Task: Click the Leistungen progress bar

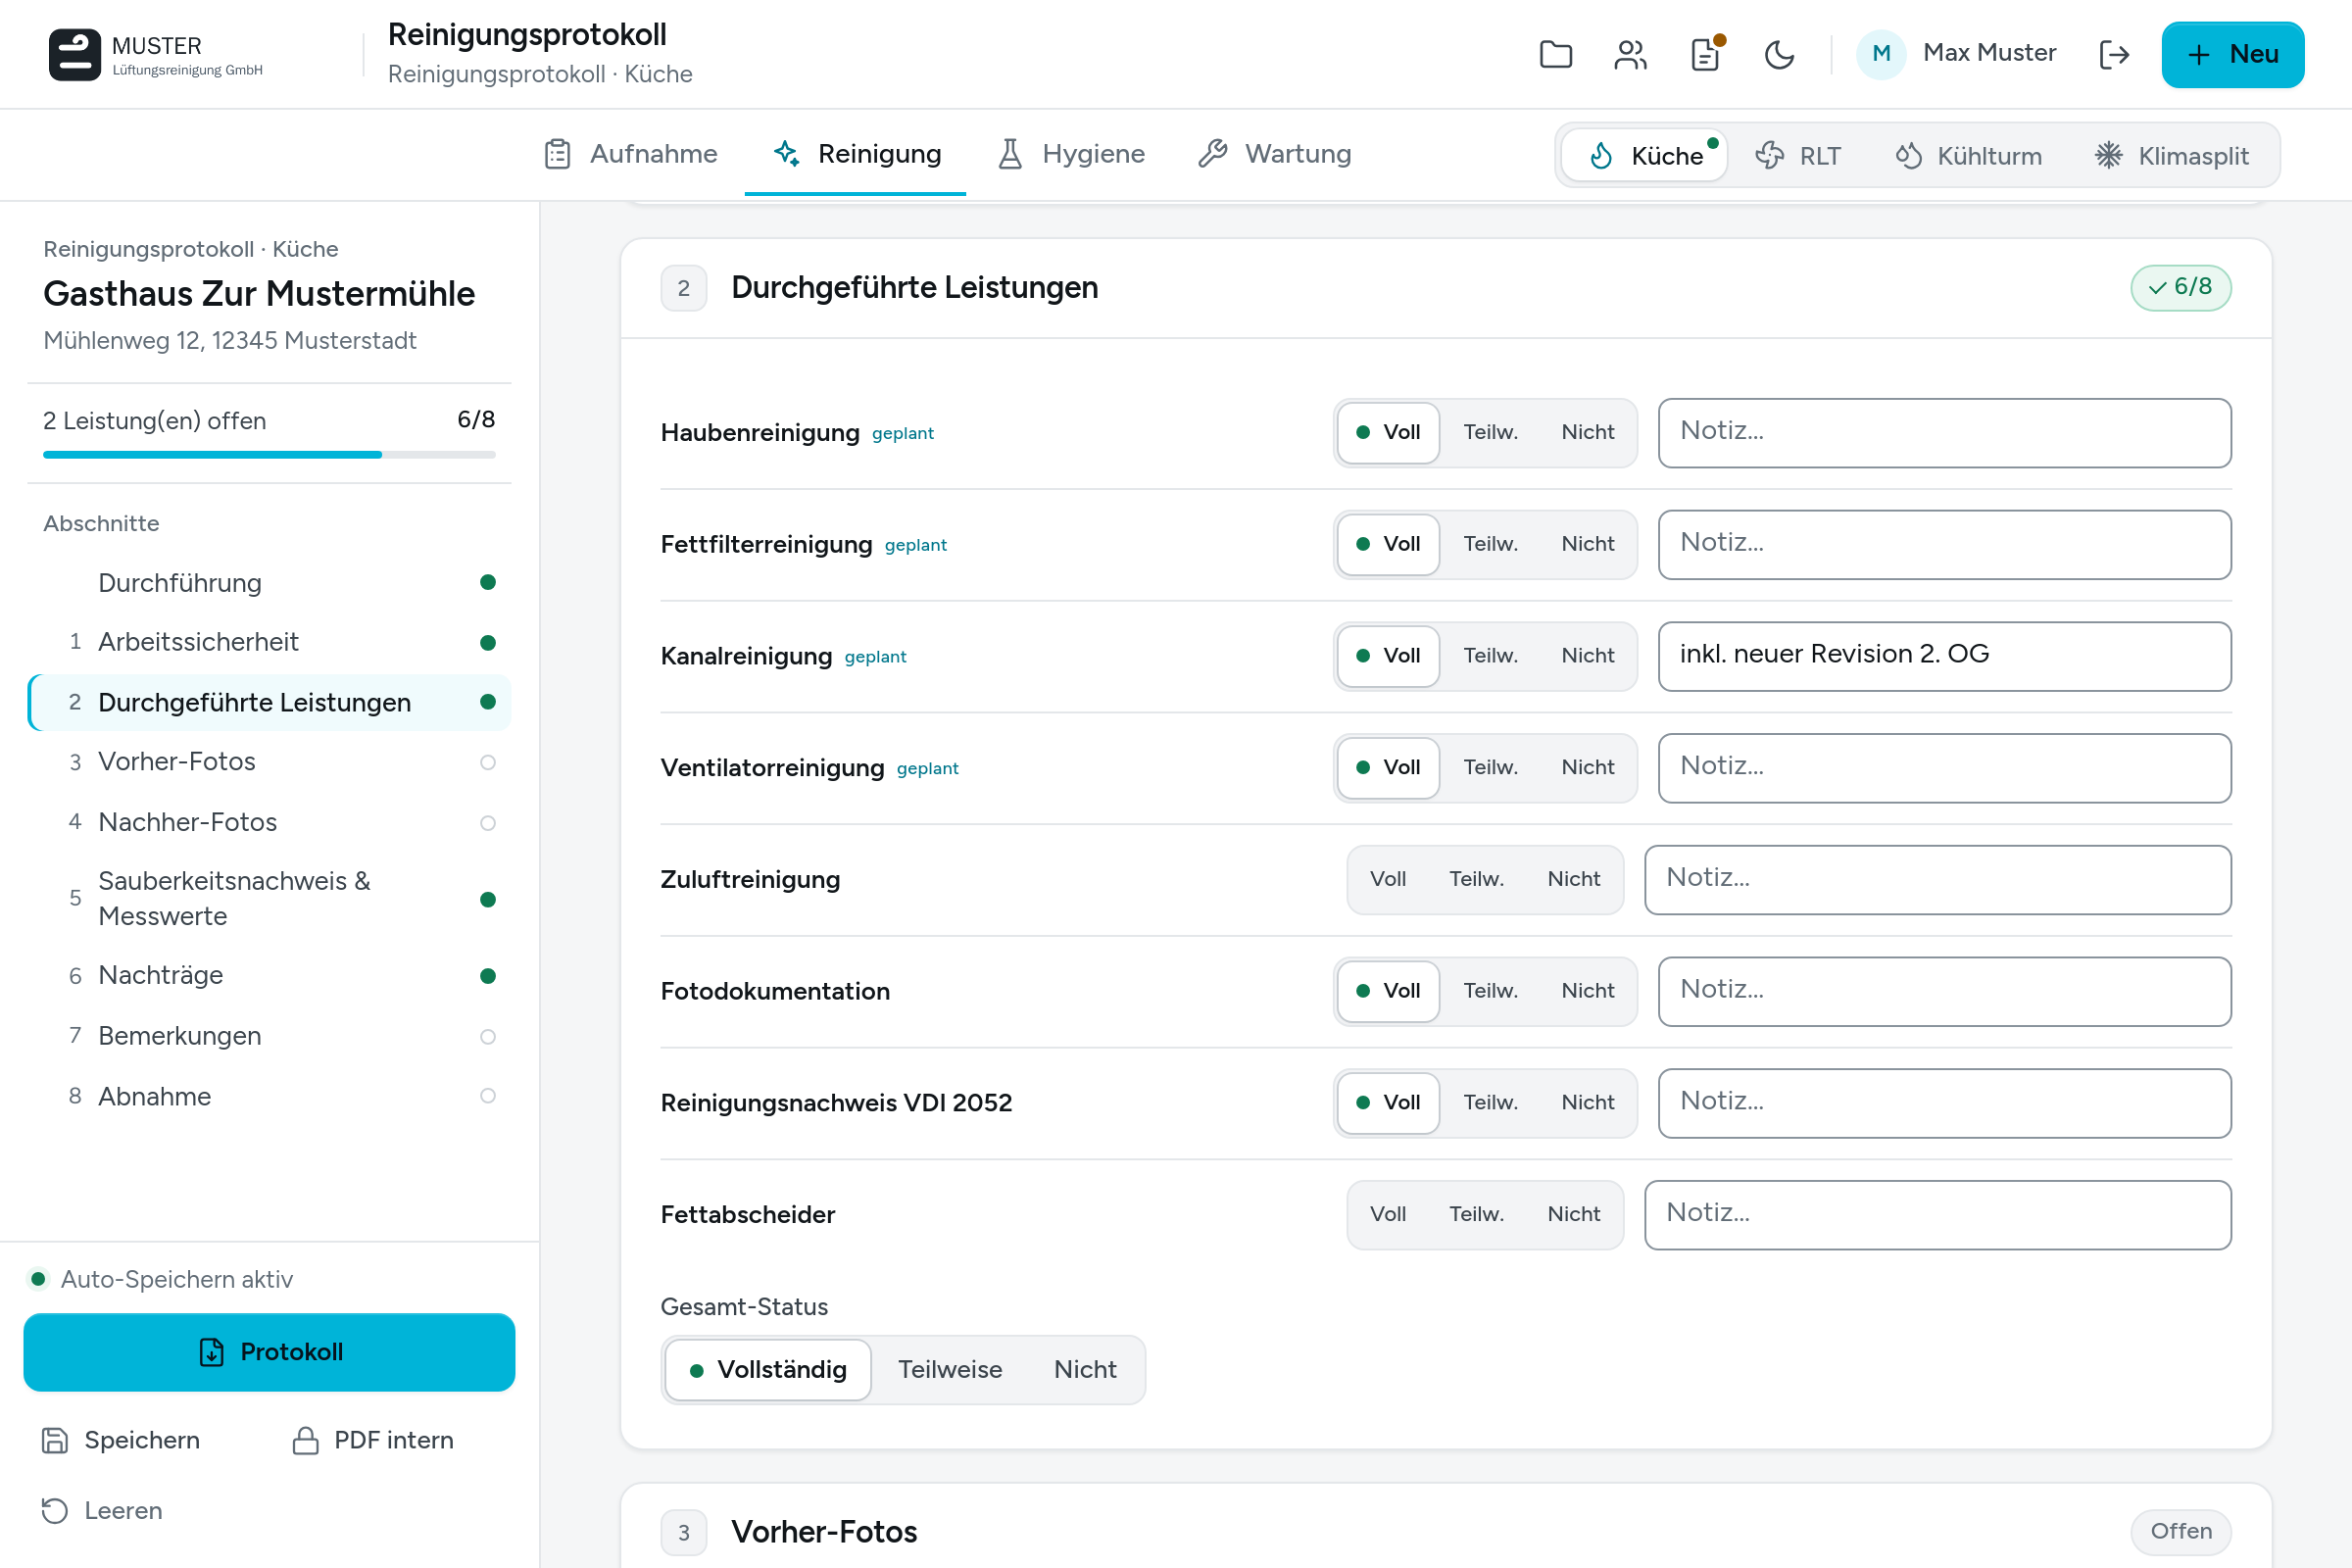Action: [x=269, y=455]
